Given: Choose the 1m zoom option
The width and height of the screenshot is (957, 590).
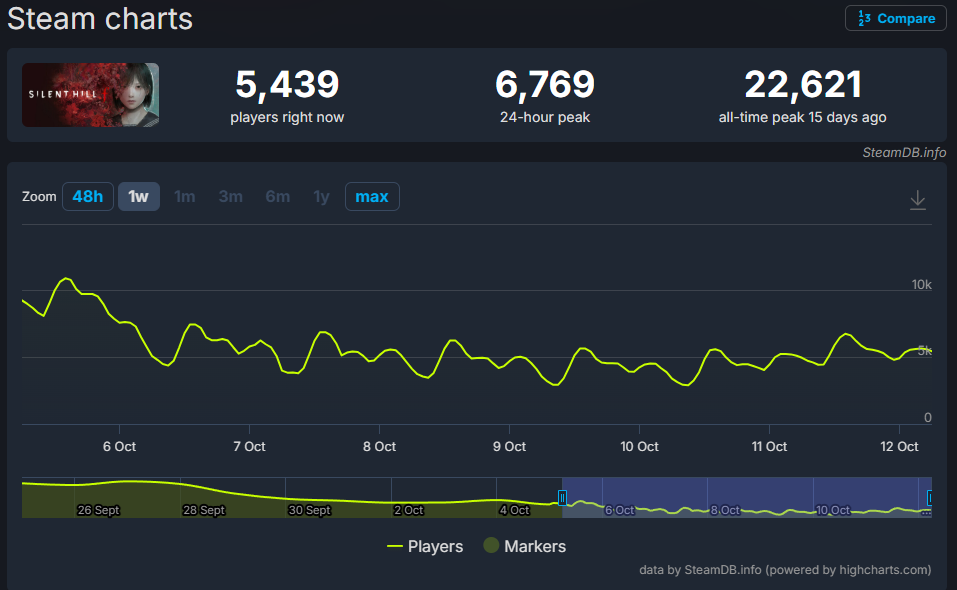Looking at the screenshot, I should coord(184,196).
